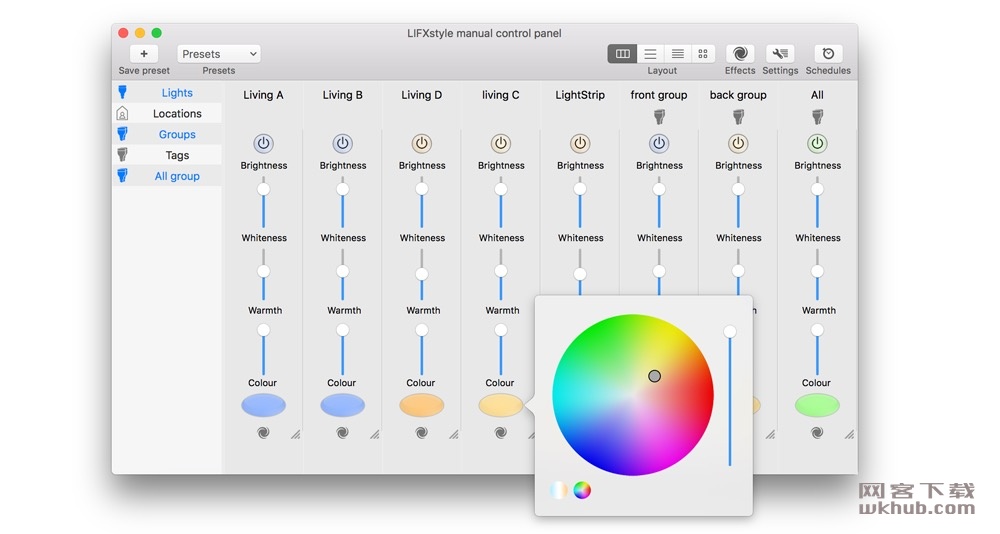Switch to rainbow colour wheel mode

click(x=582, y=490)
